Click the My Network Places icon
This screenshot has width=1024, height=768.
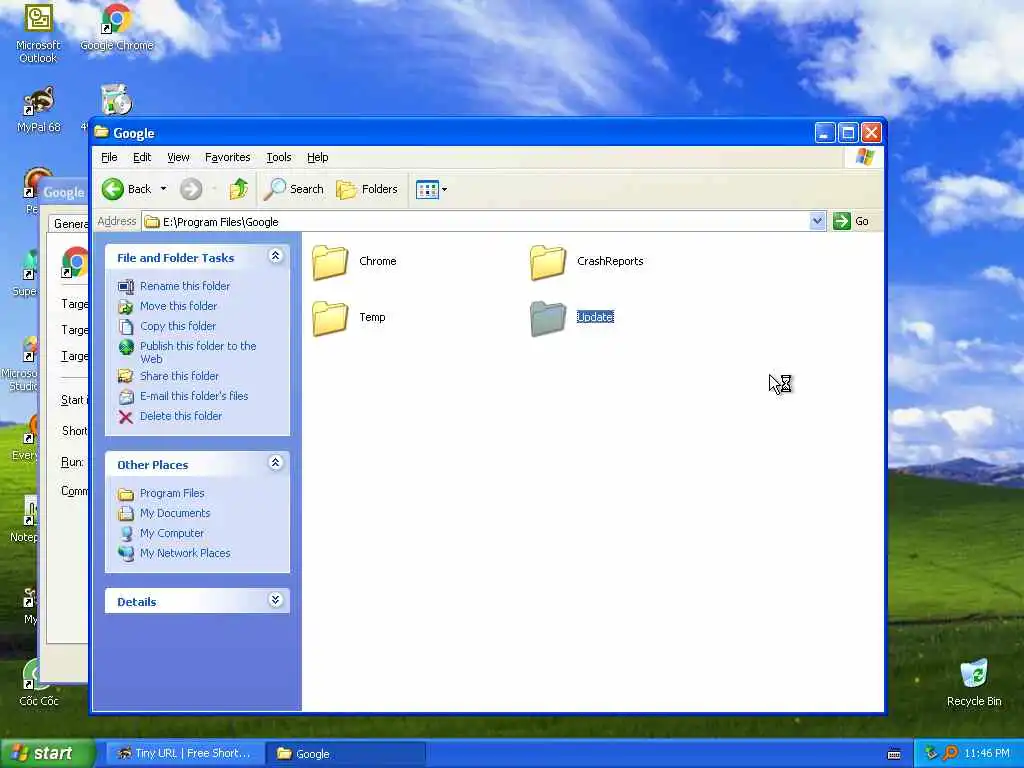126,553
